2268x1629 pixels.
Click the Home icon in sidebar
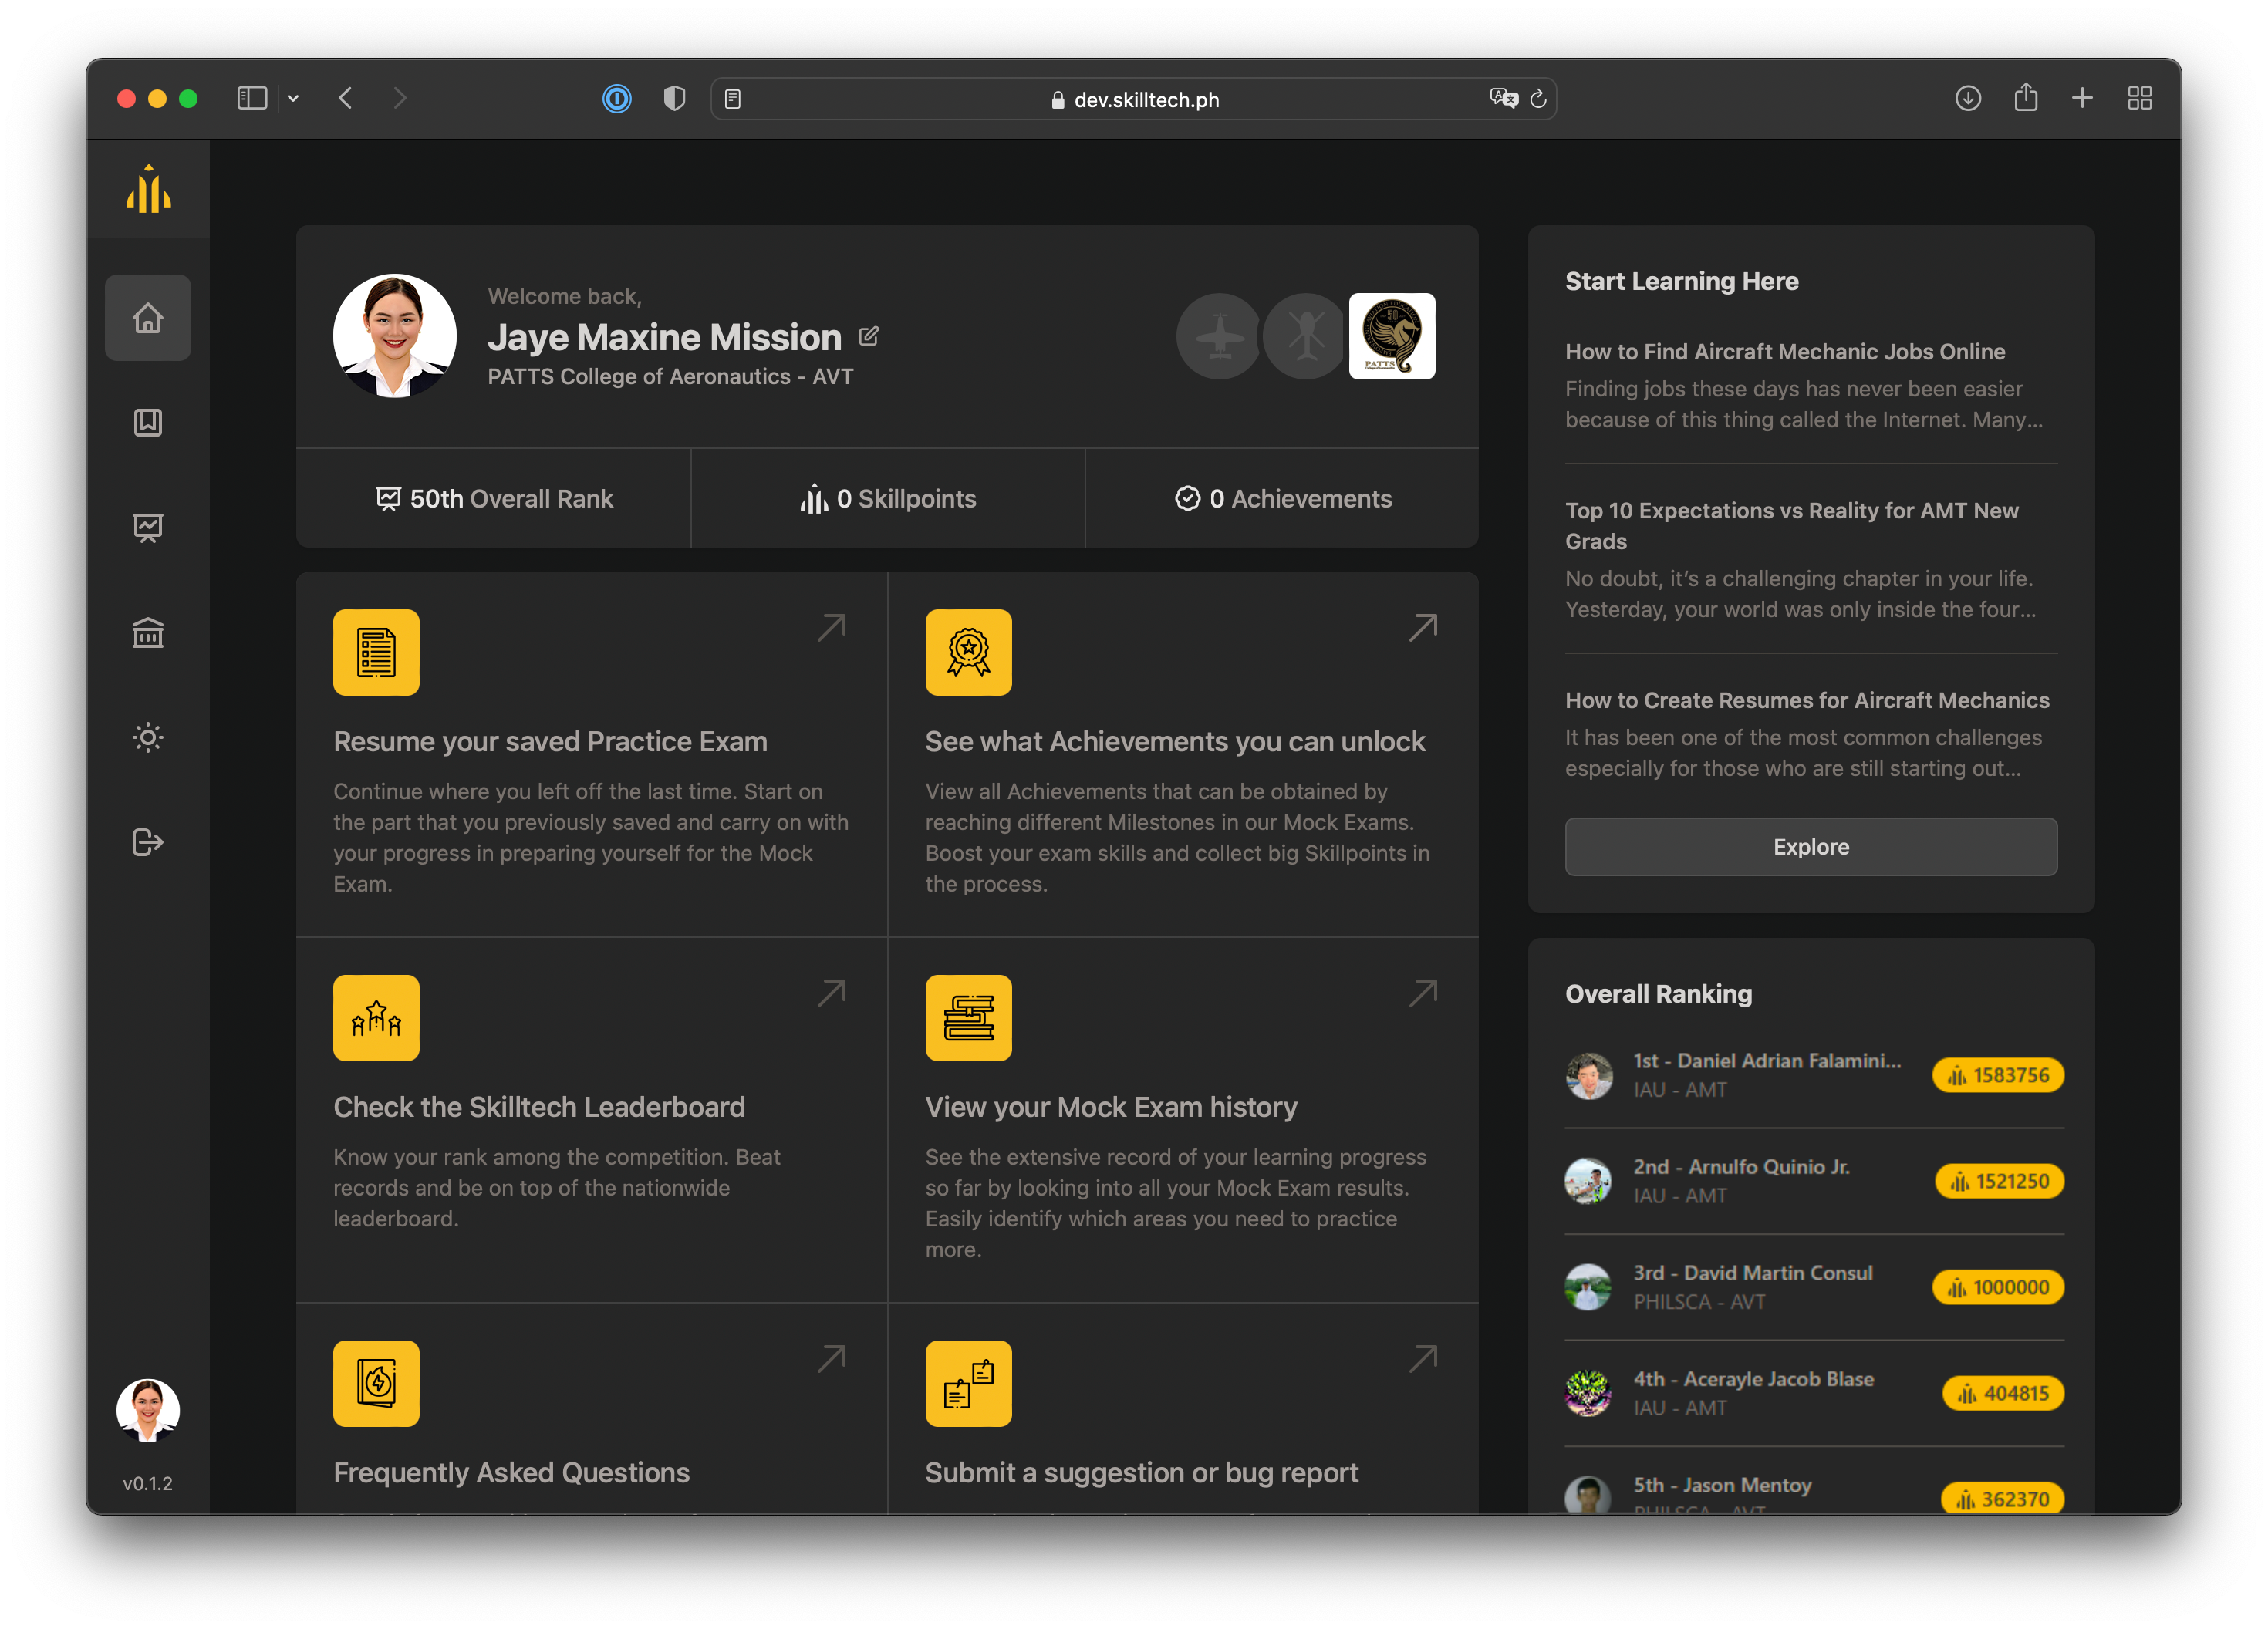tap(148, 318)
